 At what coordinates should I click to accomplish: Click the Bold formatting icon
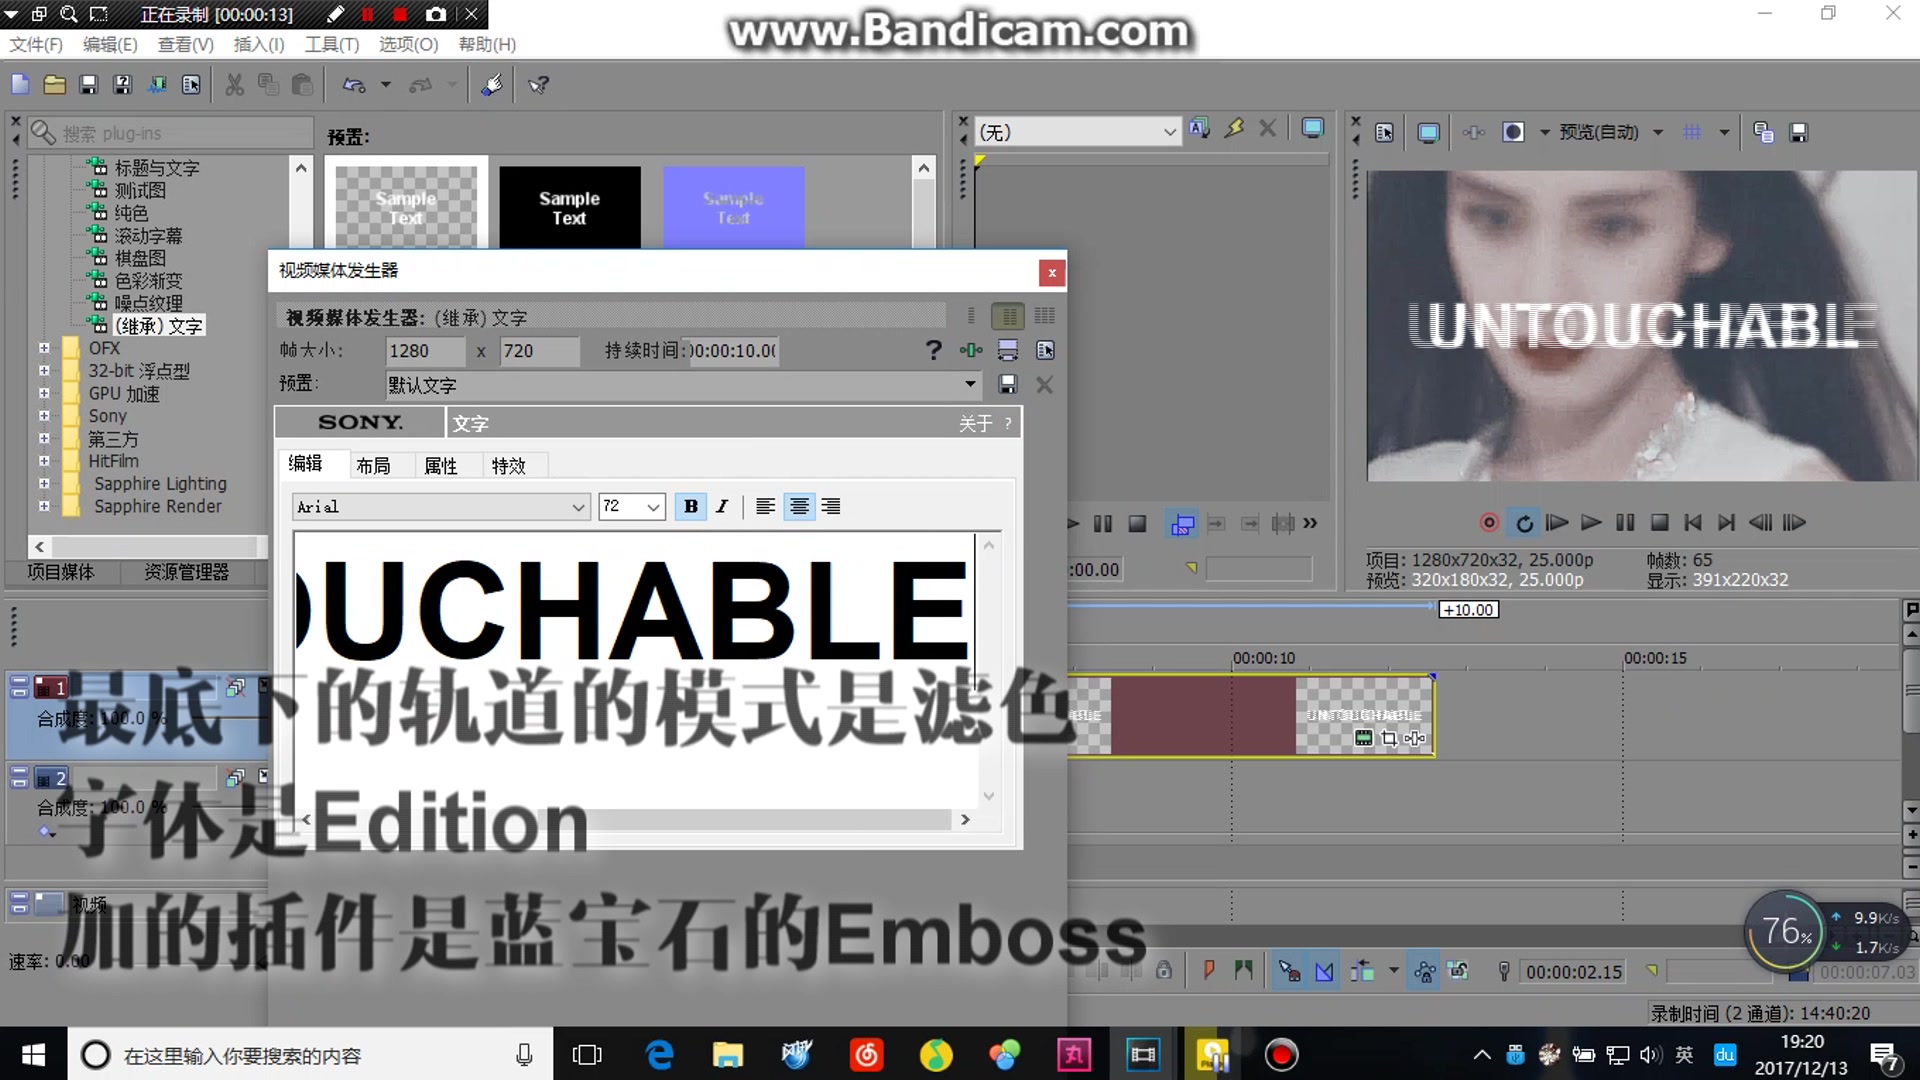click(688, 506)
